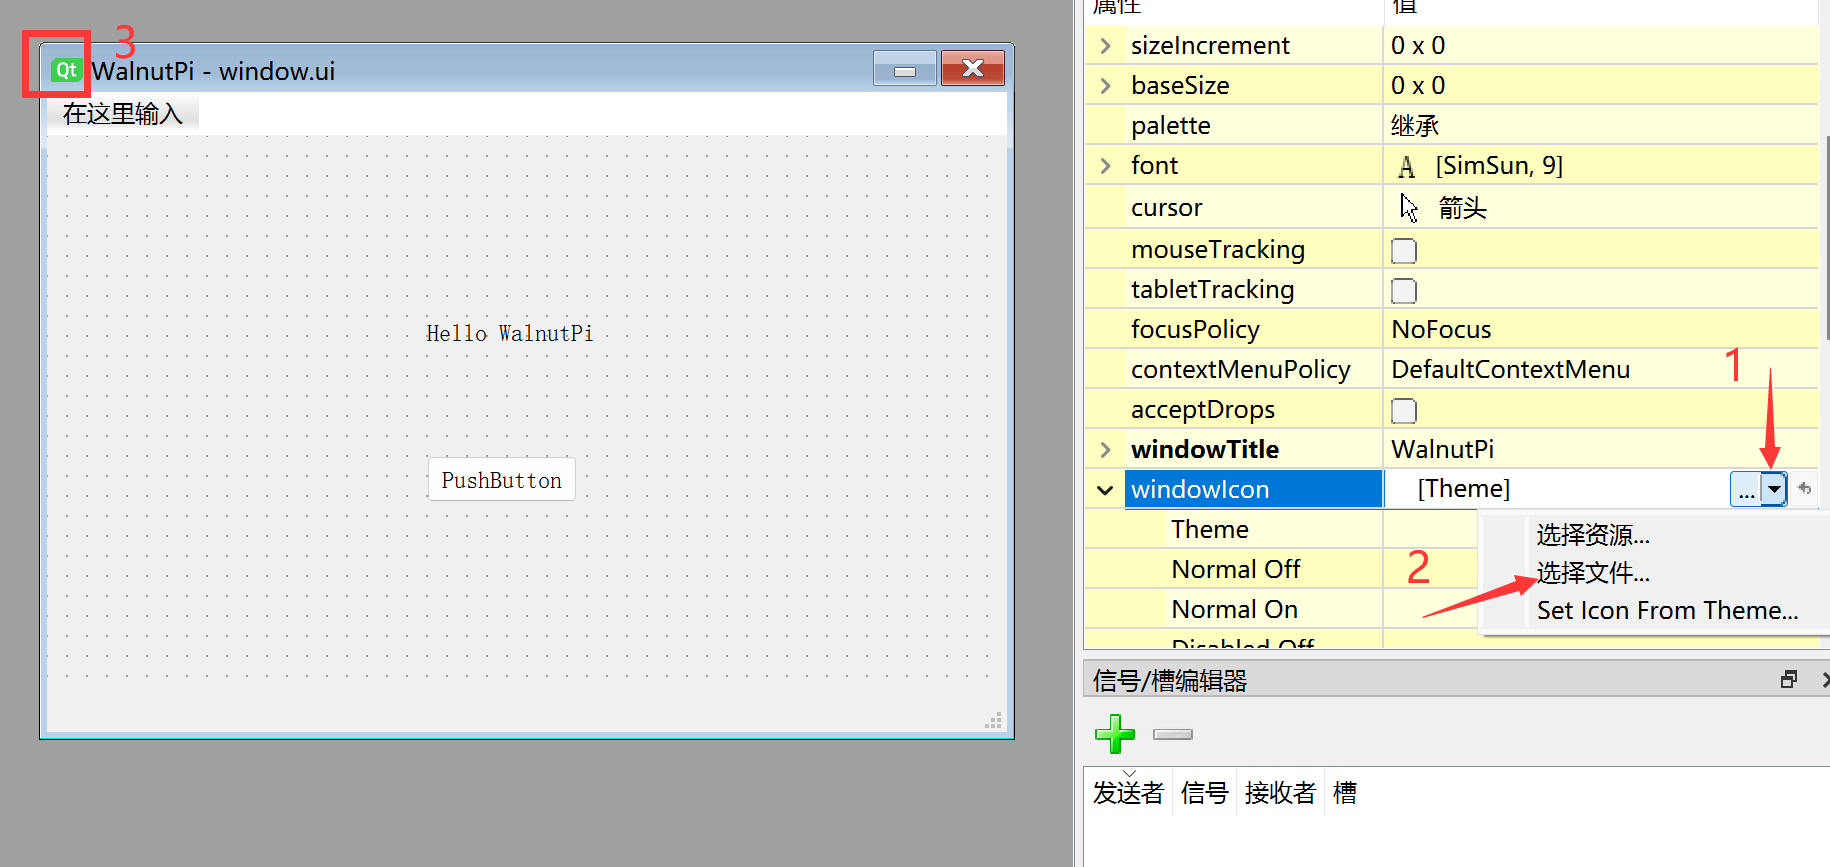Click the baseSize value '0 x 0'
1830x867 pixels.
[1418, 86]
